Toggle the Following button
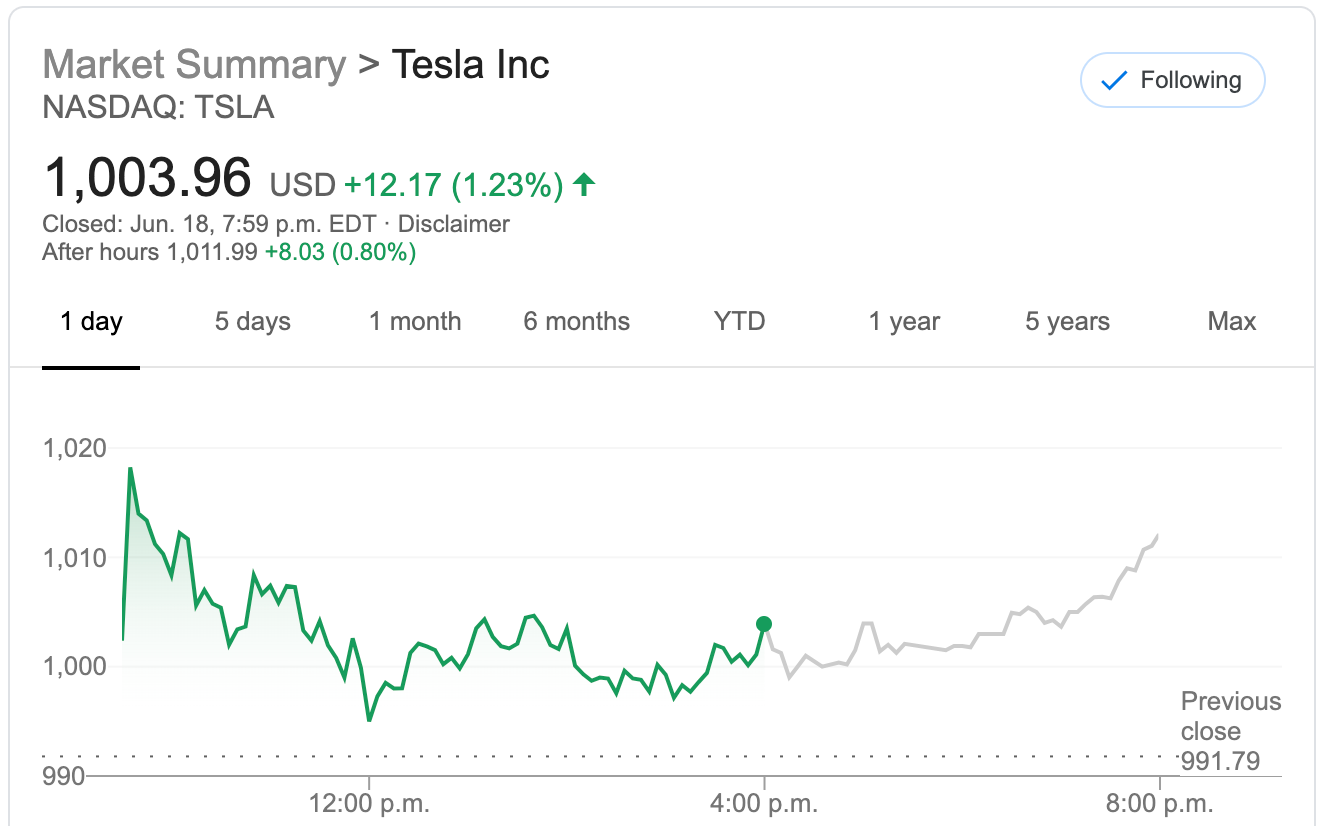 (1172, 81)
